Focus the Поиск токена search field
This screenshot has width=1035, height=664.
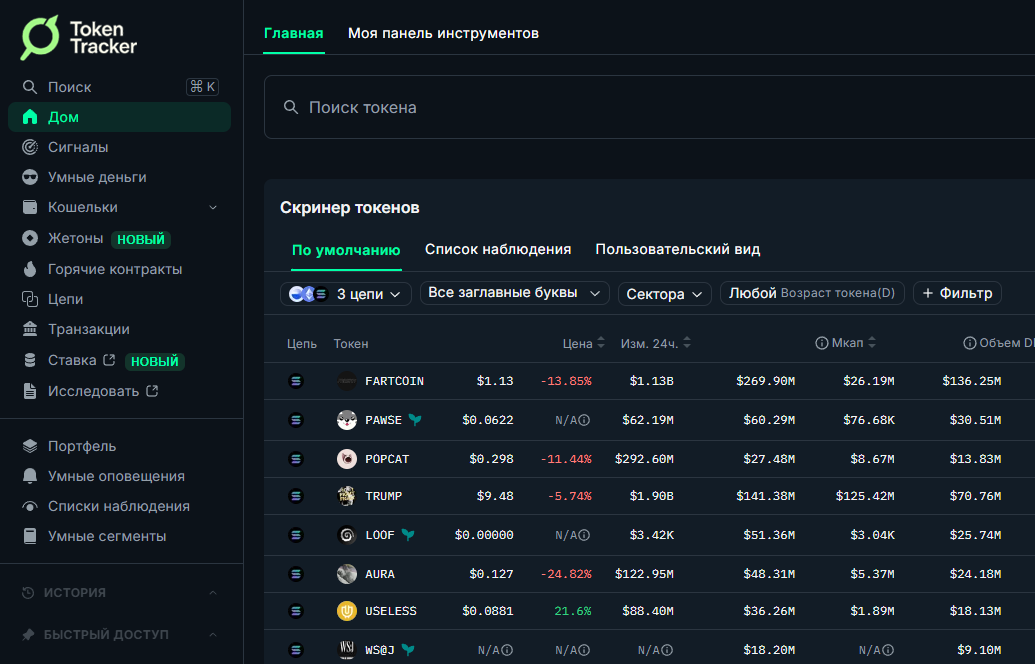(x=650, y=107)
